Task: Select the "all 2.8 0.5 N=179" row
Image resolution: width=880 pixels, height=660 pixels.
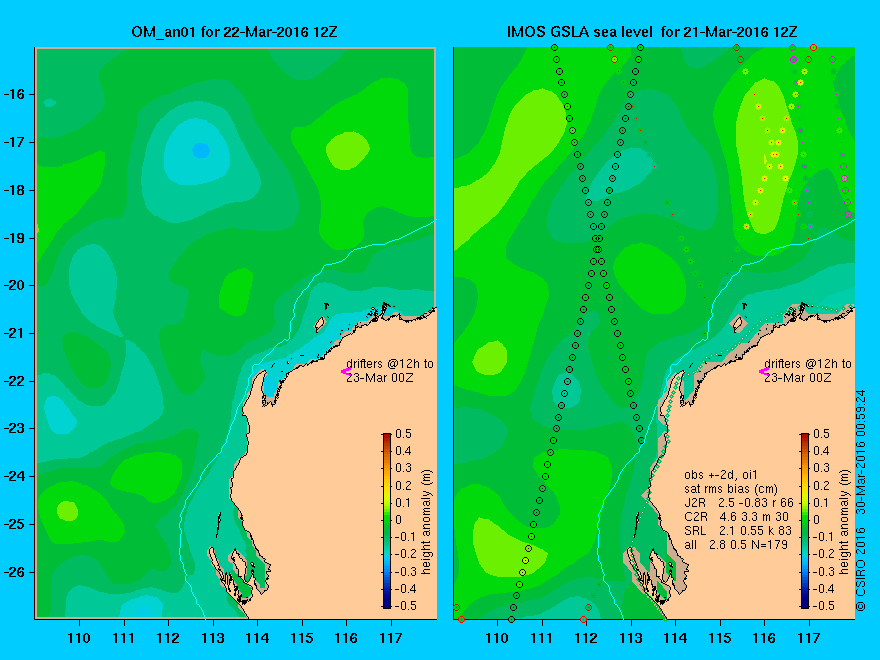Action: 736,544
